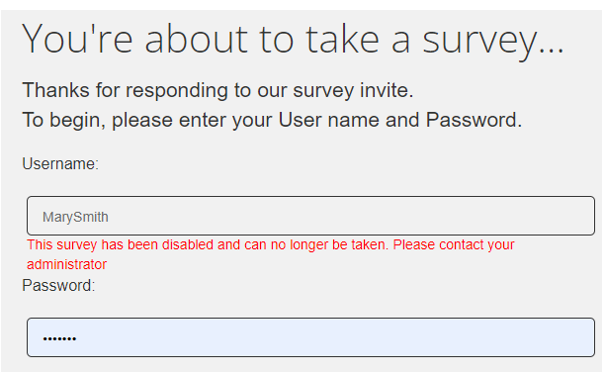Click the word administrator in error text
This screenshot has height=384, width=602.
pos(66,264)
